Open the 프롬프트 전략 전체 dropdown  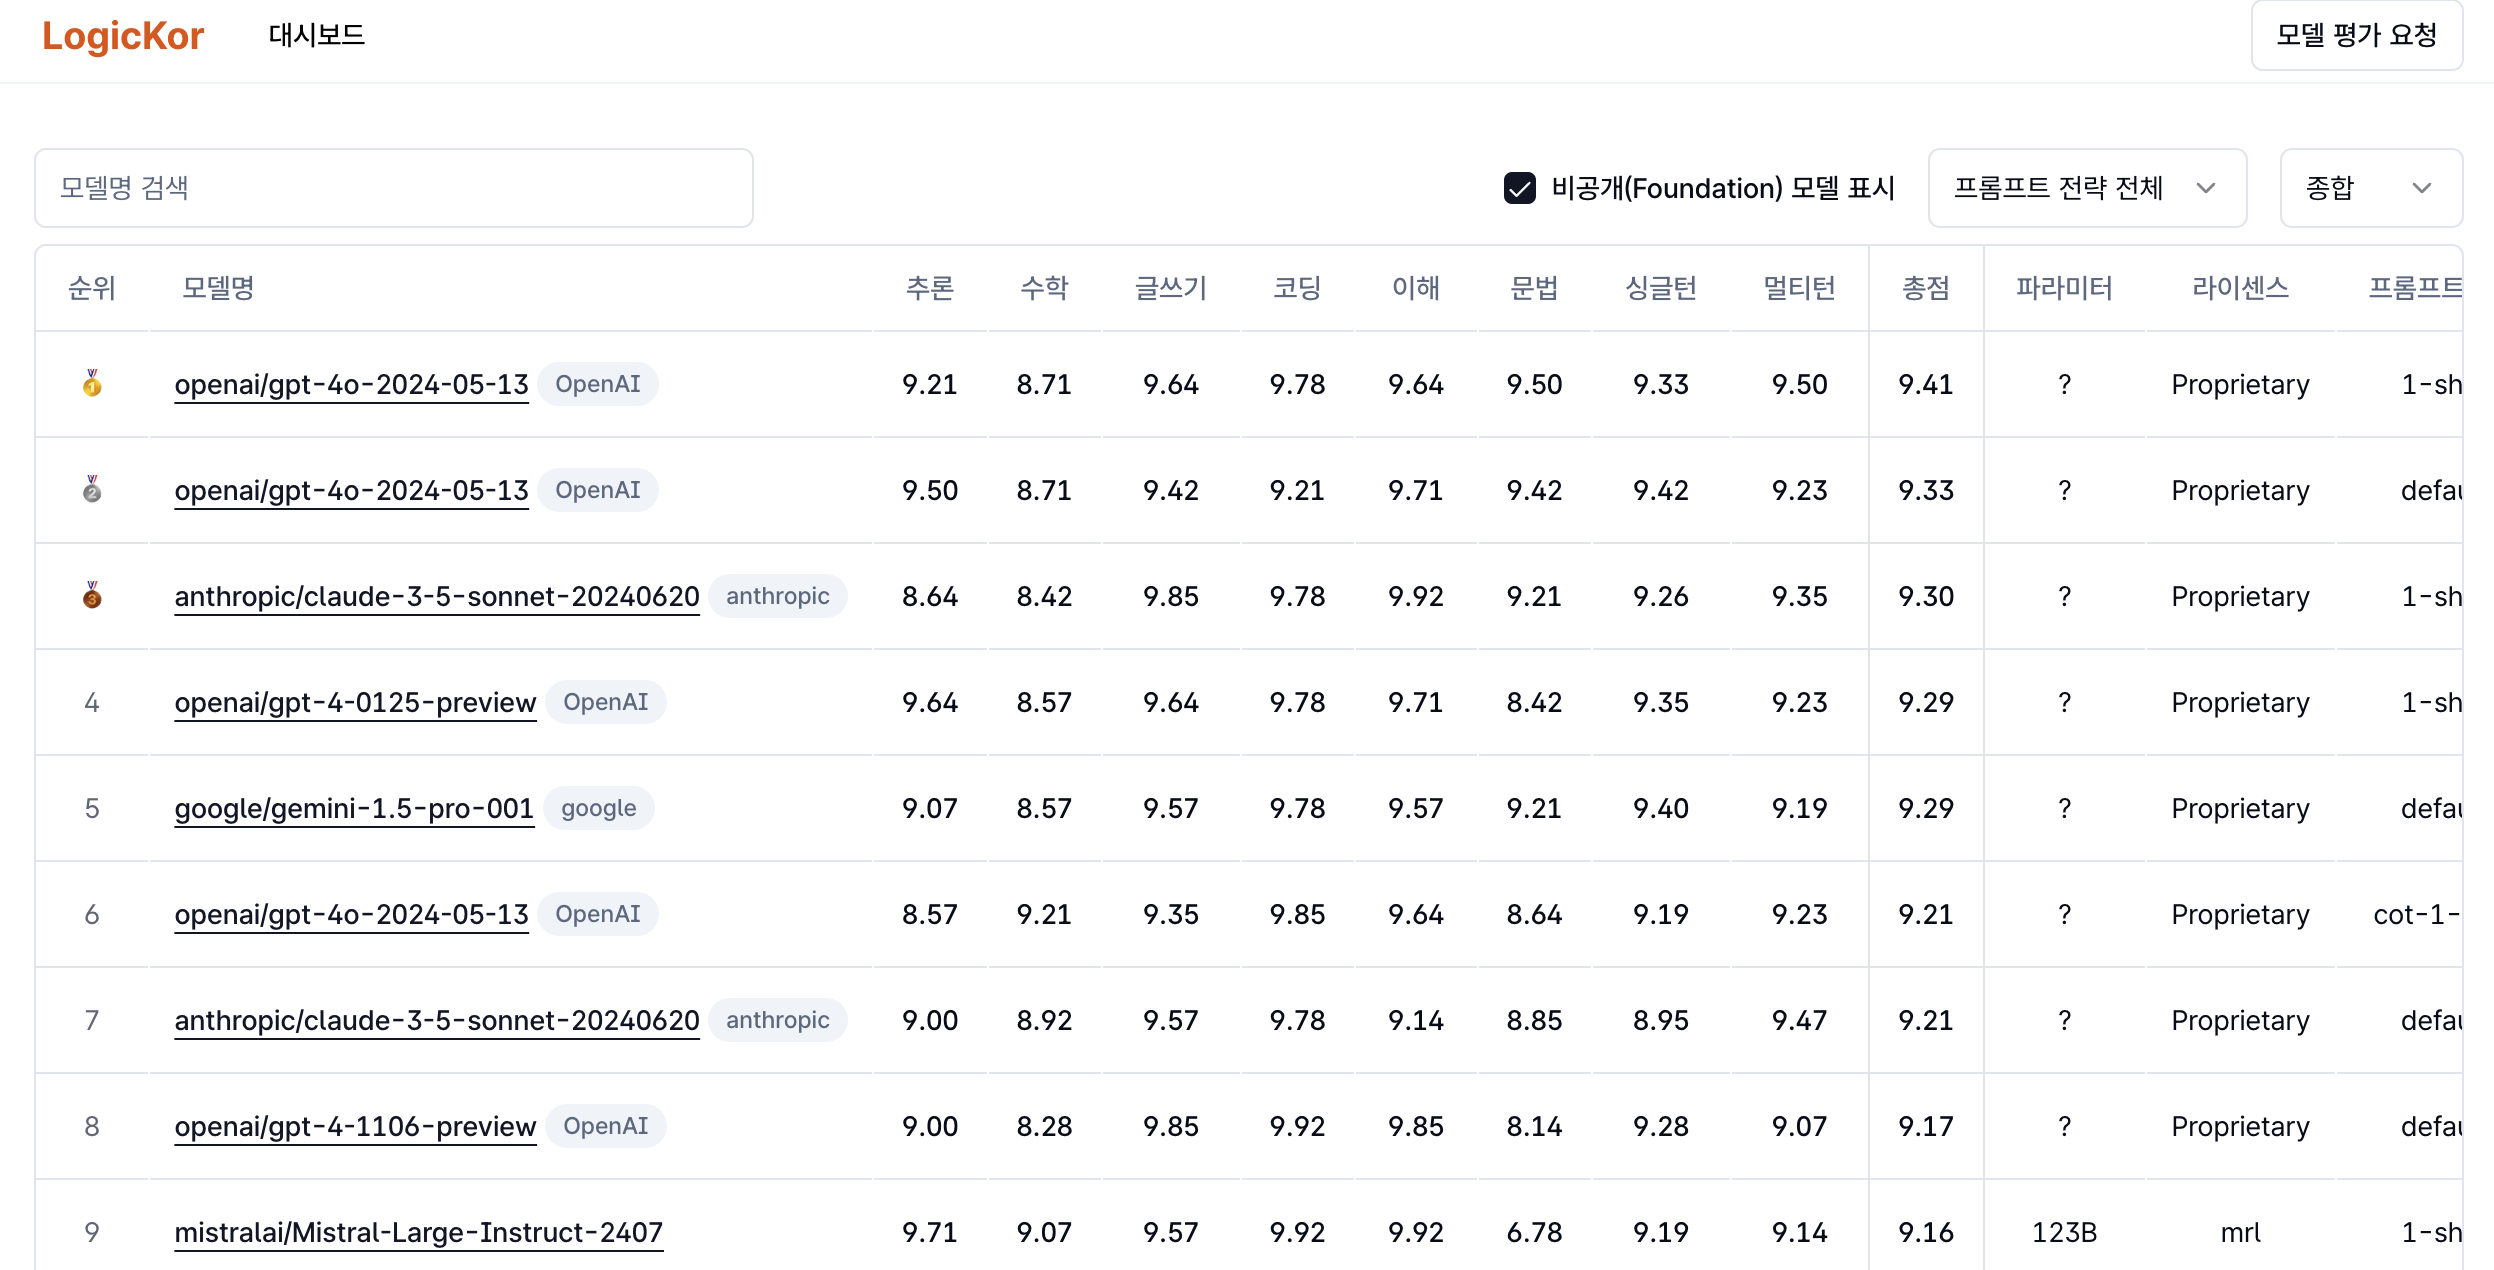pos(2086,188)
